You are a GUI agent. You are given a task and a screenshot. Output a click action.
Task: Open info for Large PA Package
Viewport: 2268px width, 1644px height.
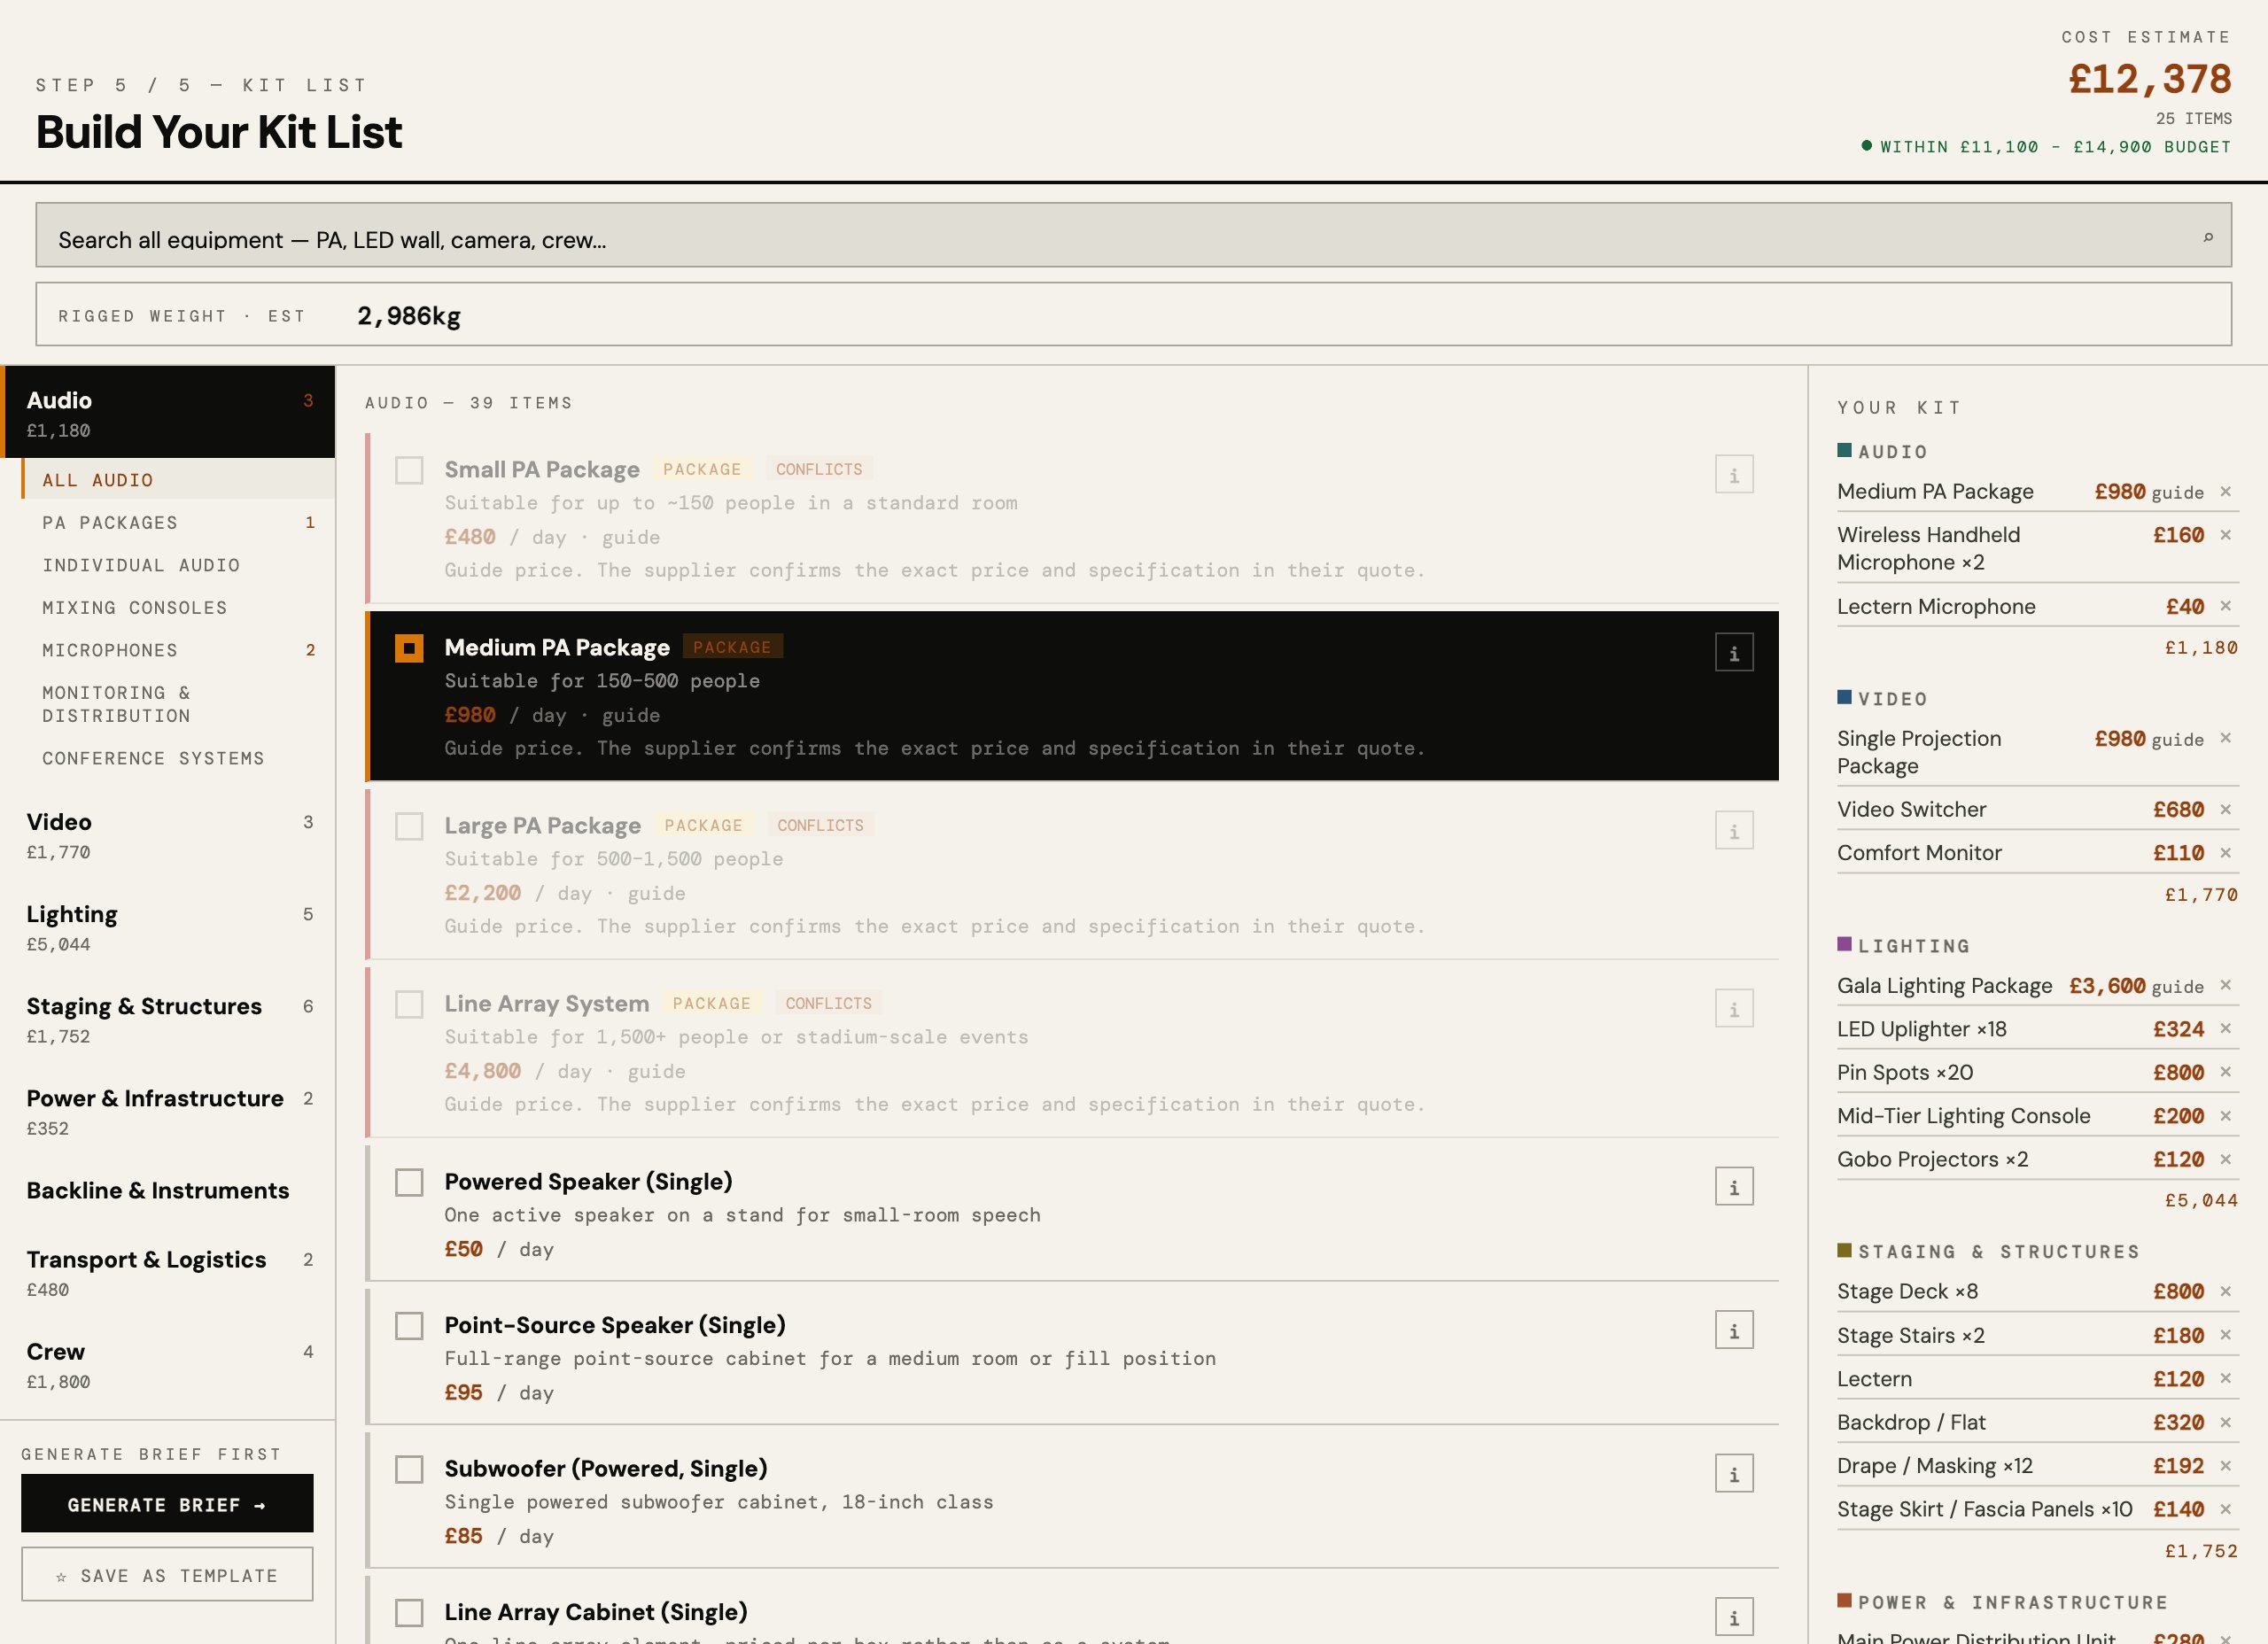tap(1734, 831)
